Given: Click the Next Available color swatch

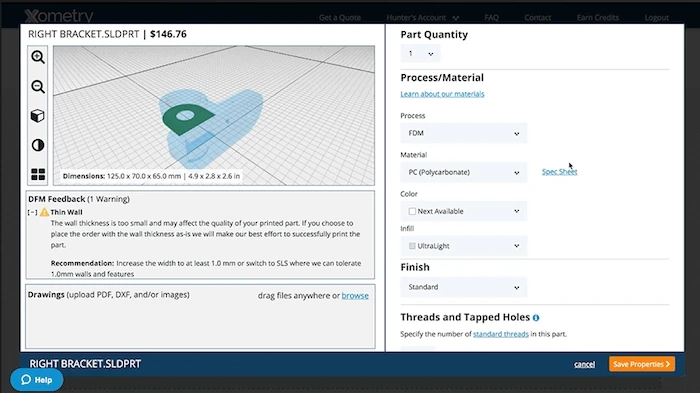Looking at the screenshot, I should [x=412, y=211].
